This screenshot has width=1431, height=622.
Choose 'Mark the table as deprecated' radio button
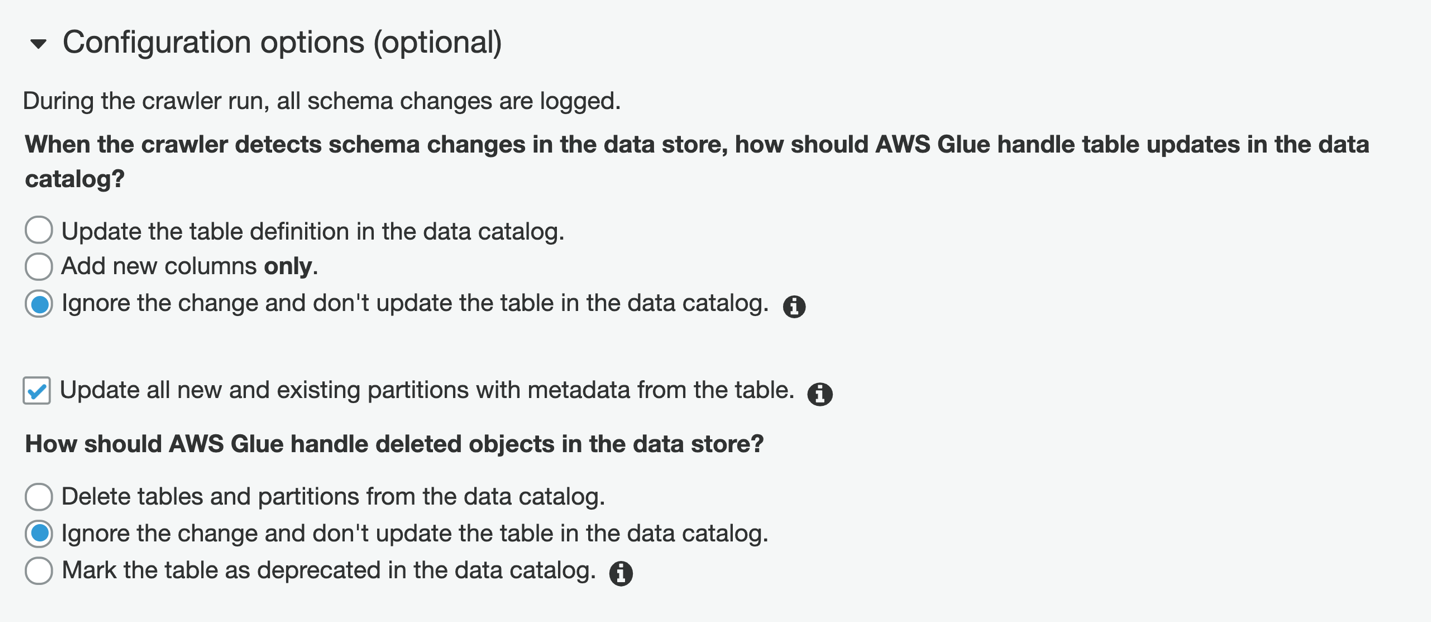(x=39, y=571)
